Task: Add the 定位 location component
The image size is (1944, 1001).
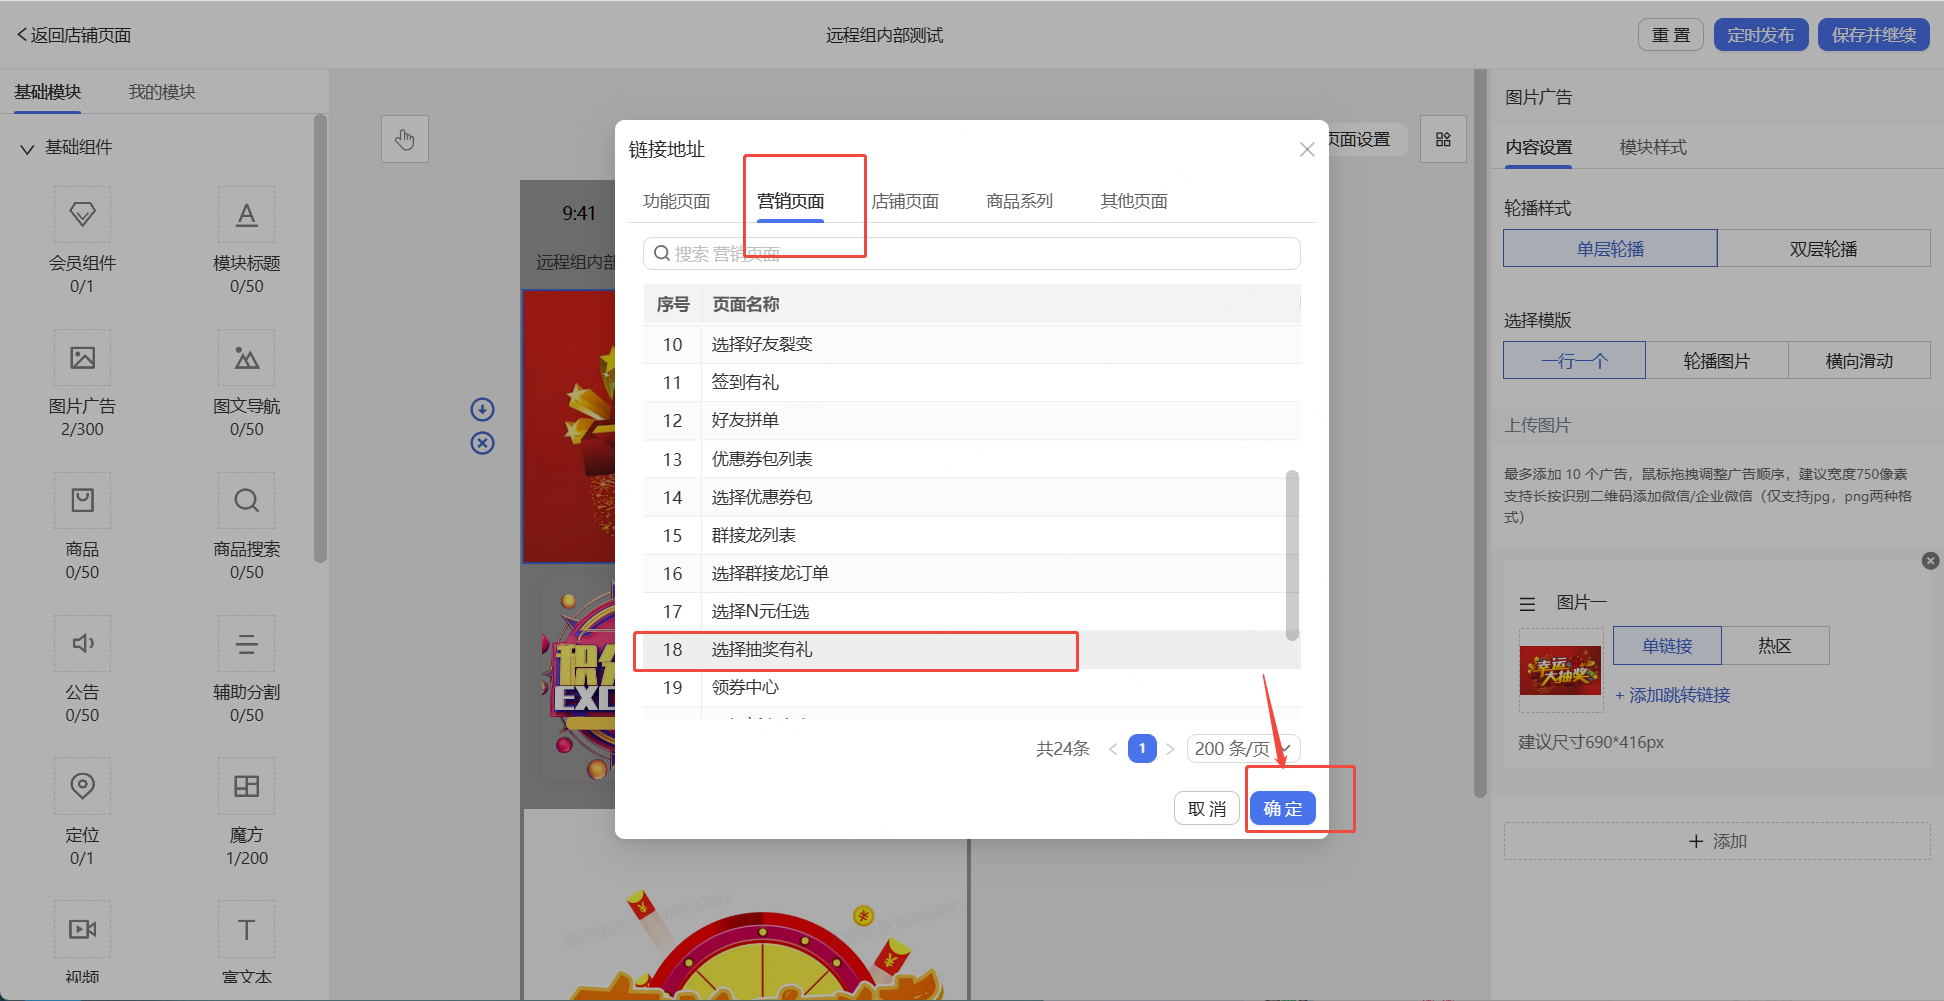Action: click(x=83, y=786)
